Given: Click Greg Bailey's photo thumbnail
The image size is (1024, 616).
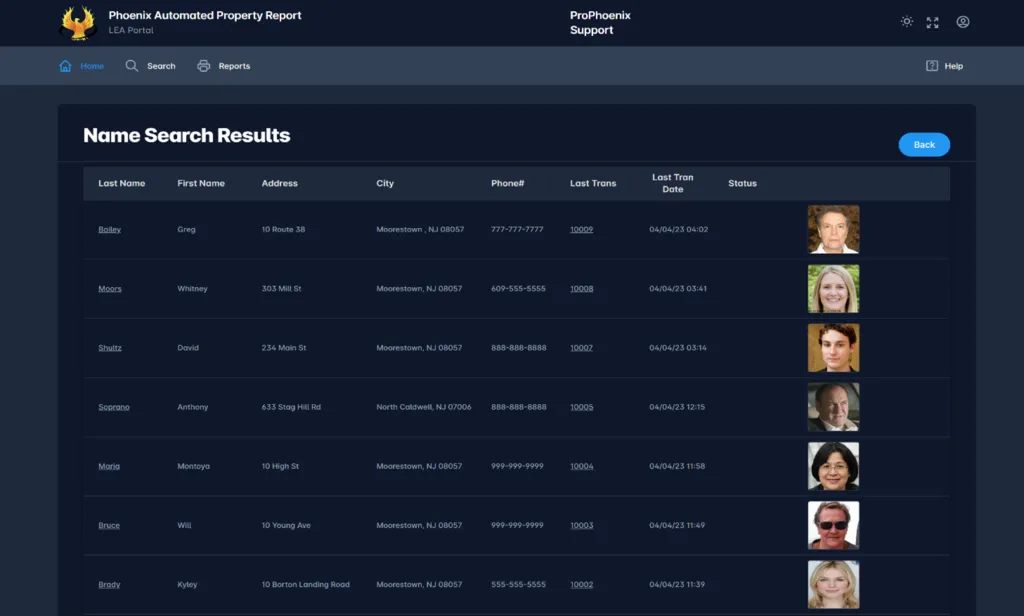Looking at the screenshot, I should 833,229.
